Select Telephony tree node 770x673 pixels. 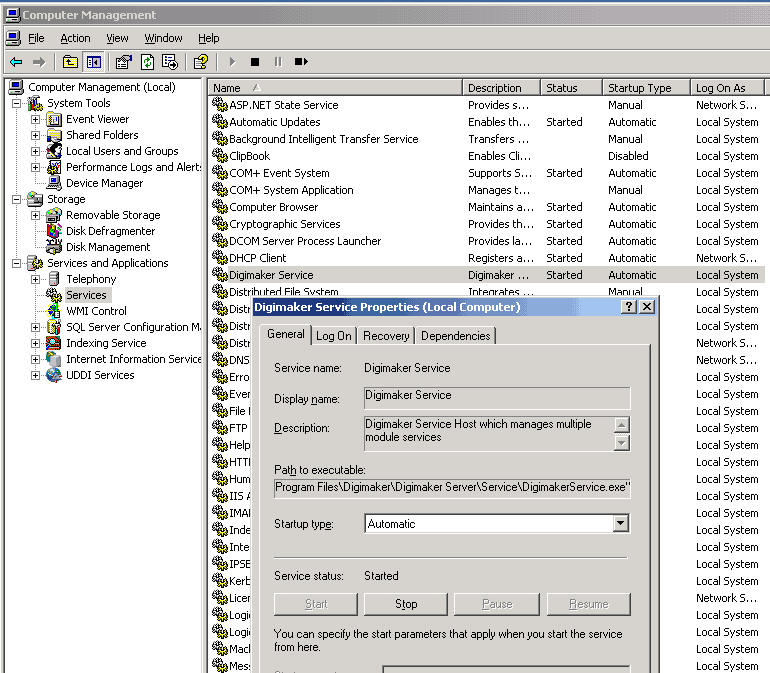coord(91,279)
